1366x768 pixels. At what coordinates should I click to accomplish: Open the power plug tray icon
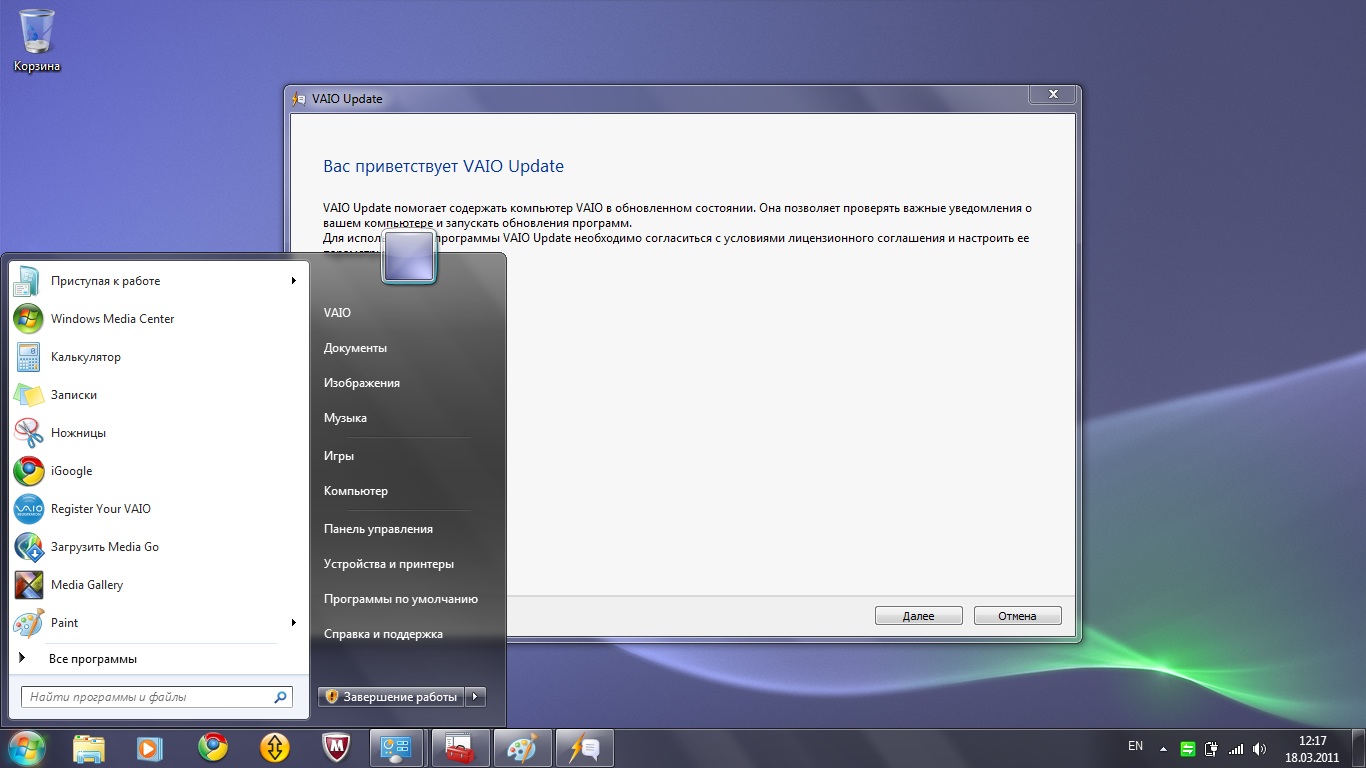pos(1212,748)
